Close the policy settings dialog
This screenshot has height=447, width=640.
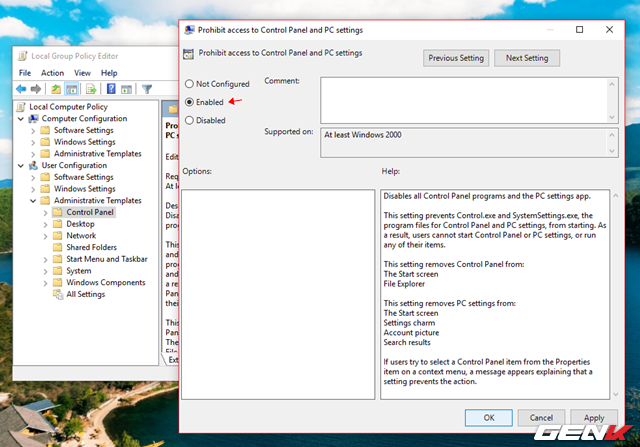point(609,30)
